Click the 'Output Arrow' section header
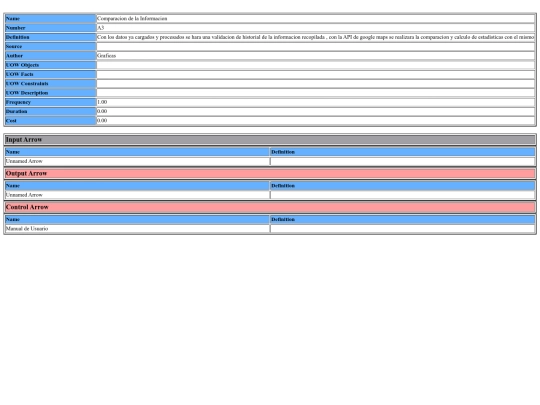 pos(270,174)
